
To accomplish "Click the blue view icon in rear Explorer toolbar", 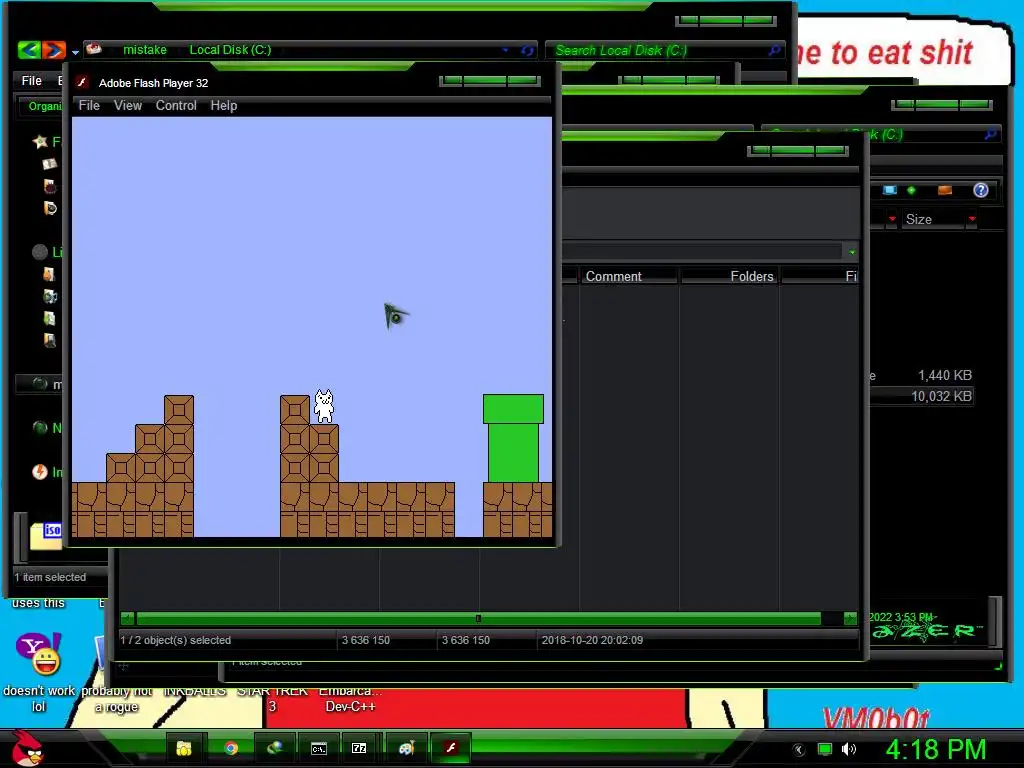I will pos(889,190).
